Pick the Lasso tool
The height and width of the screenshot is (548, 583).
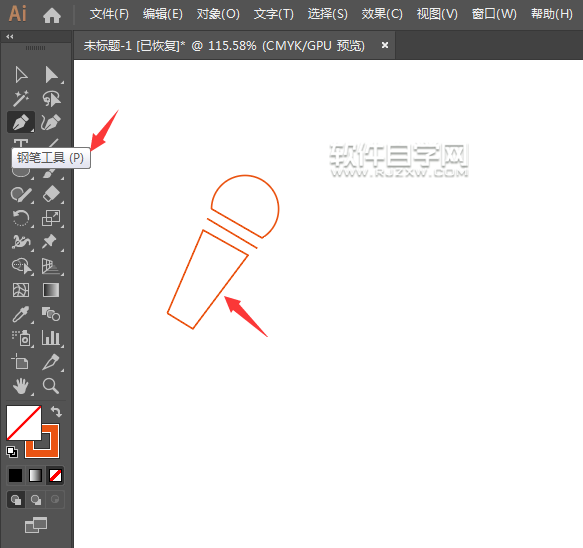(51, 99)
